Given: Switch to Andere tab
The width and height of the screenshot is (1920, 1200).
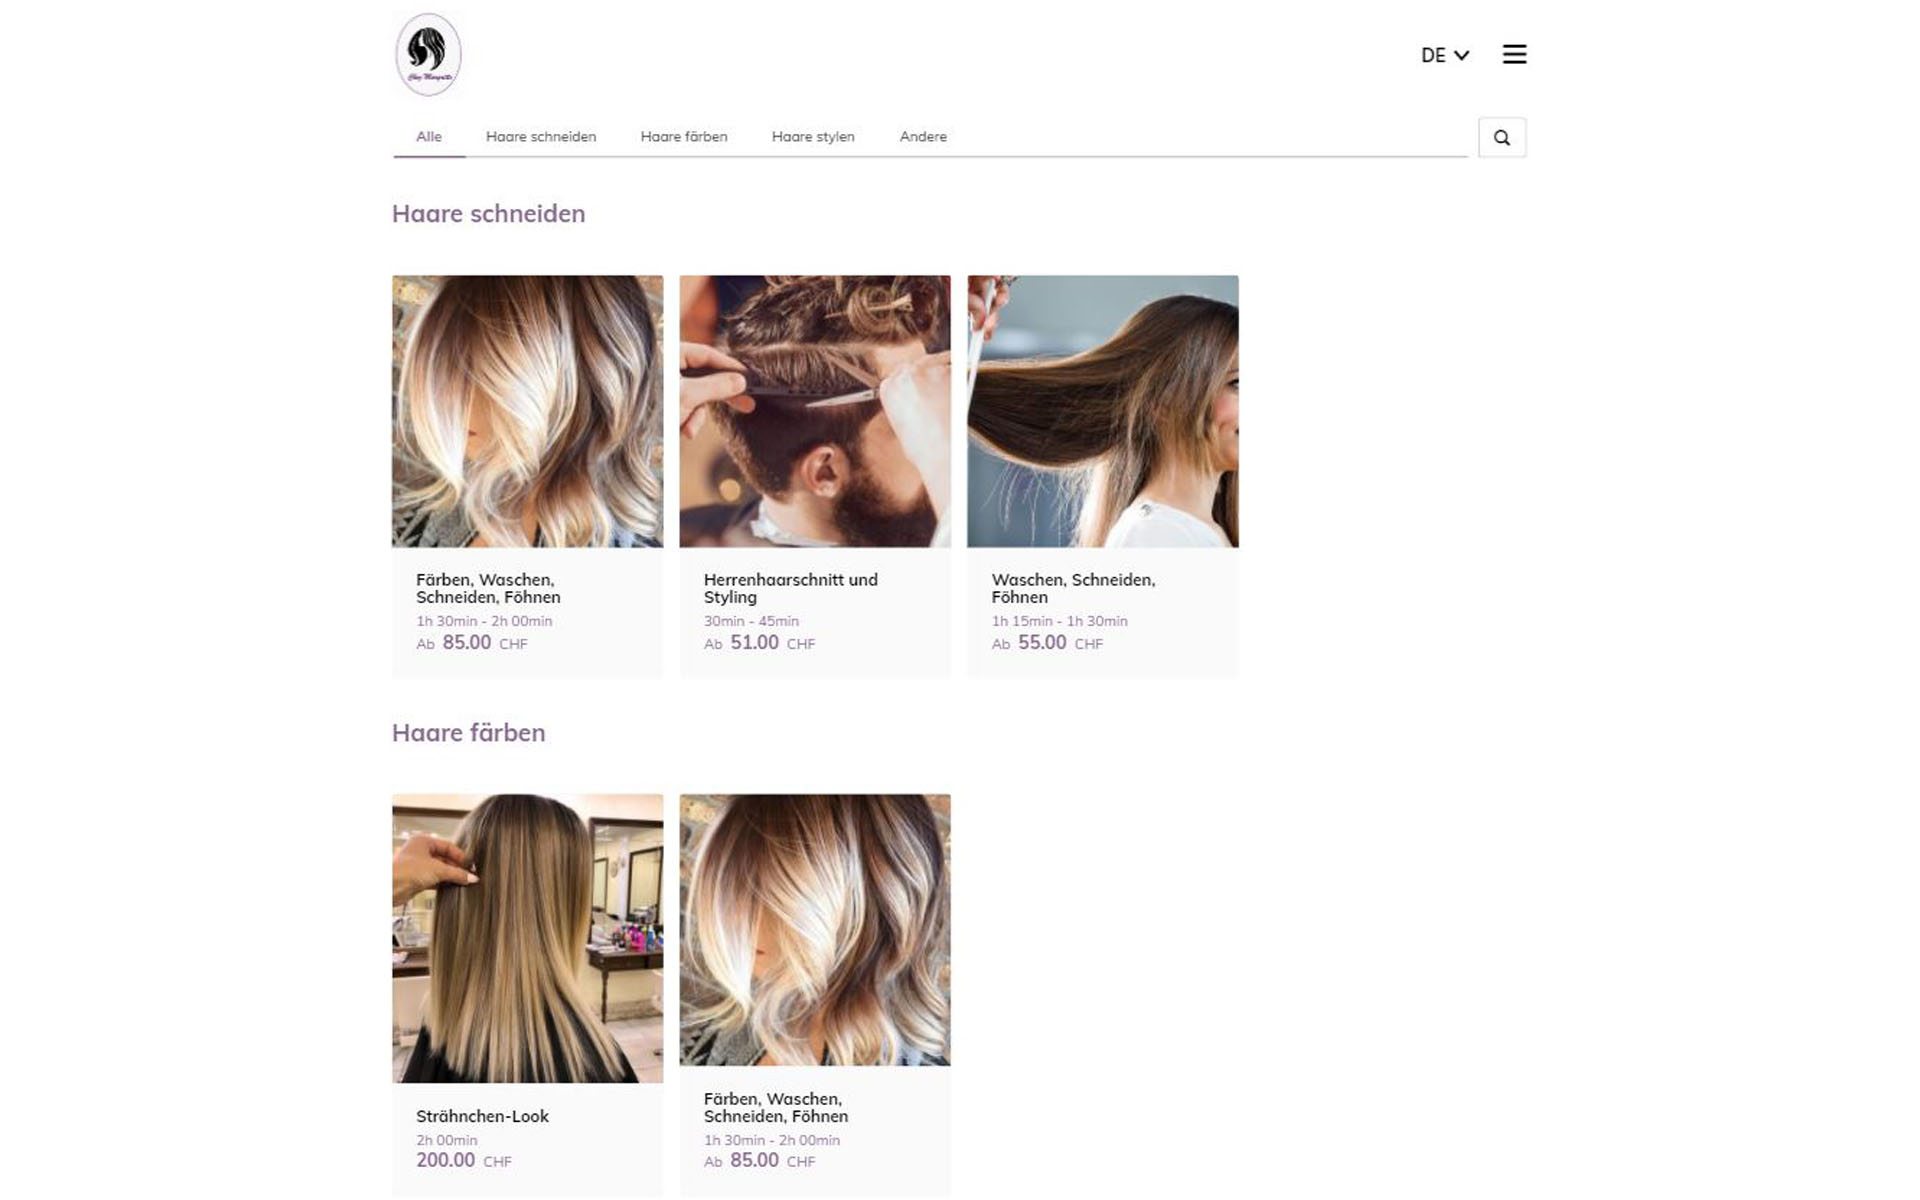Looking at the screenshot, I should pos(923,137).
